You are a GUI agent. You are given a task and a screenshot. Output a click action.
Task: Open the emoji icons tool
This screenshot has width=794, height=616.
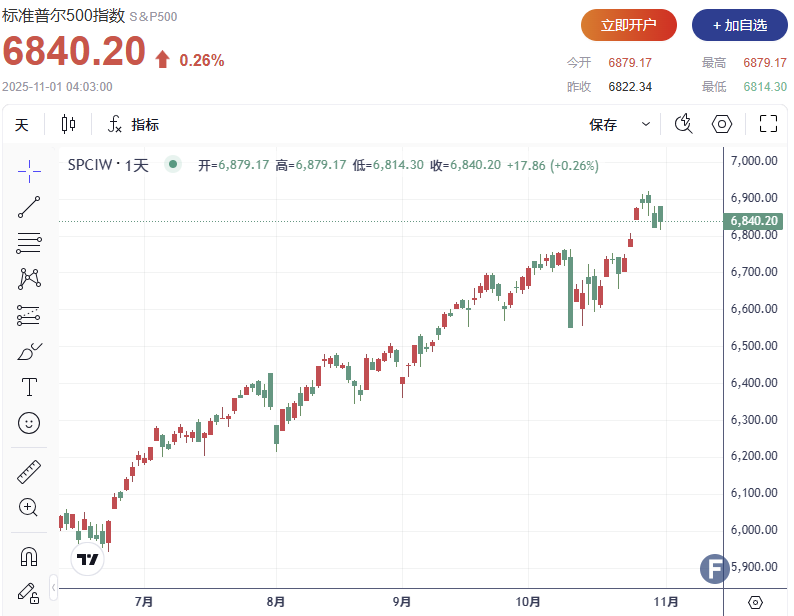tap(29, 423)
